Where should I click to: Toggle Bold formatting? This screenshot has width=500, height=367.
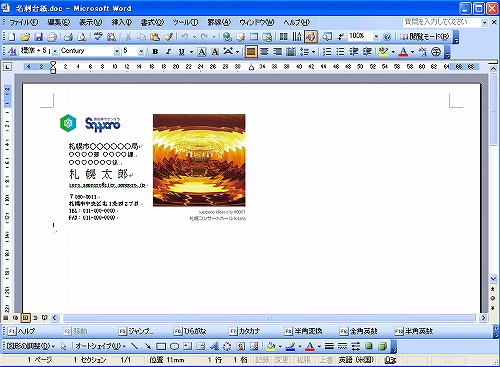(x=155, y=52)
